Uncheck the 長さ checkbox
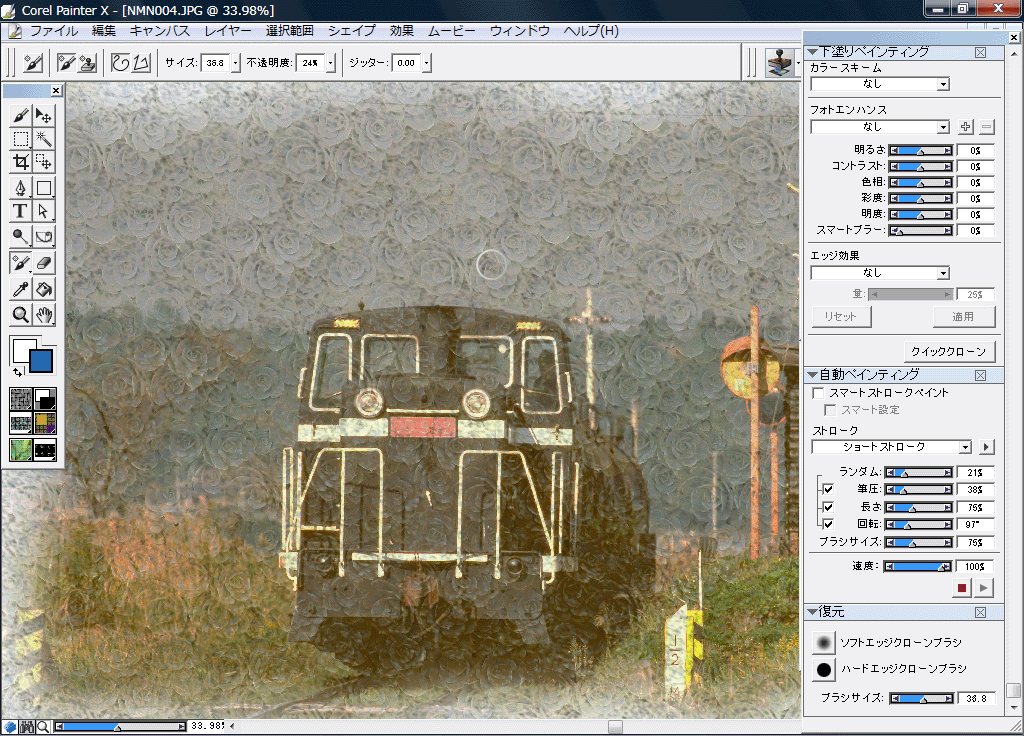1024x736 pixels. pyautogui.click(x=828, y=507)
